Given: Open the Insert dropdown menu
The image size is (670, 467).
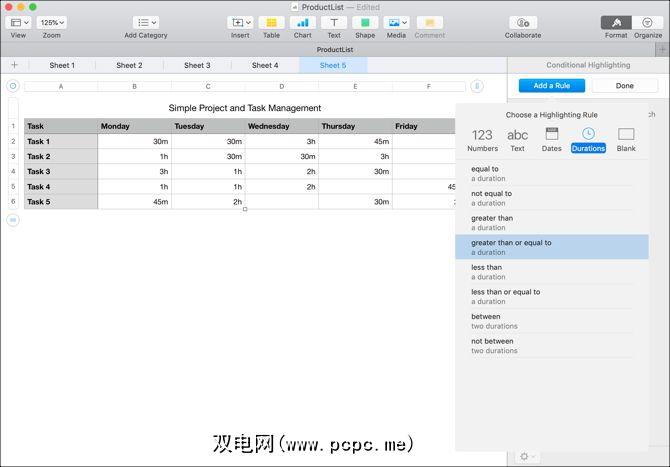Looking at the screenshot, I should tap(240, 22).
